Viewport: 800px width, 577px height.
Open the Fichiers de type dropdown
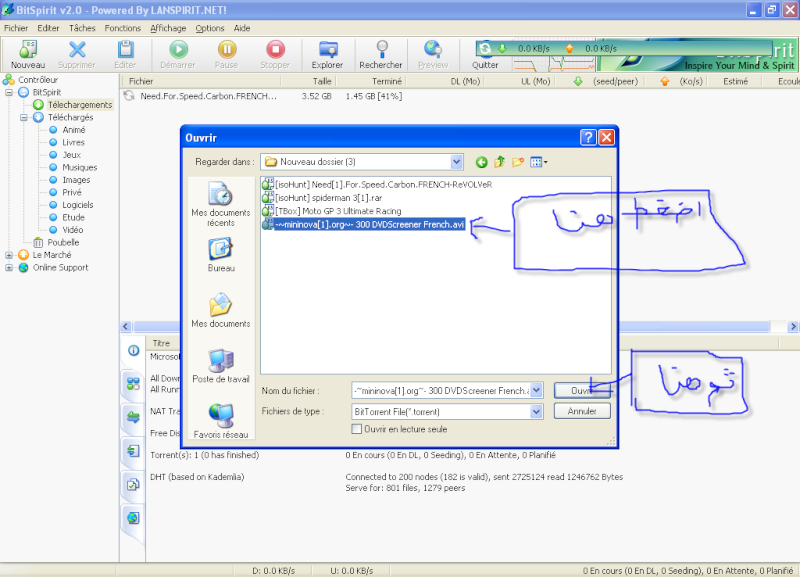coord(536,411)
